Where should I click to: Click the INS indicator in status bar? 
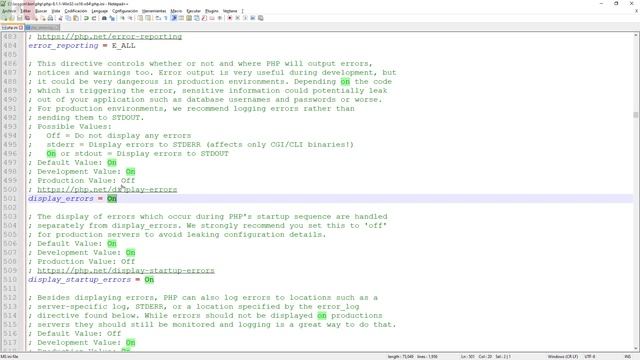pos(628,357)
